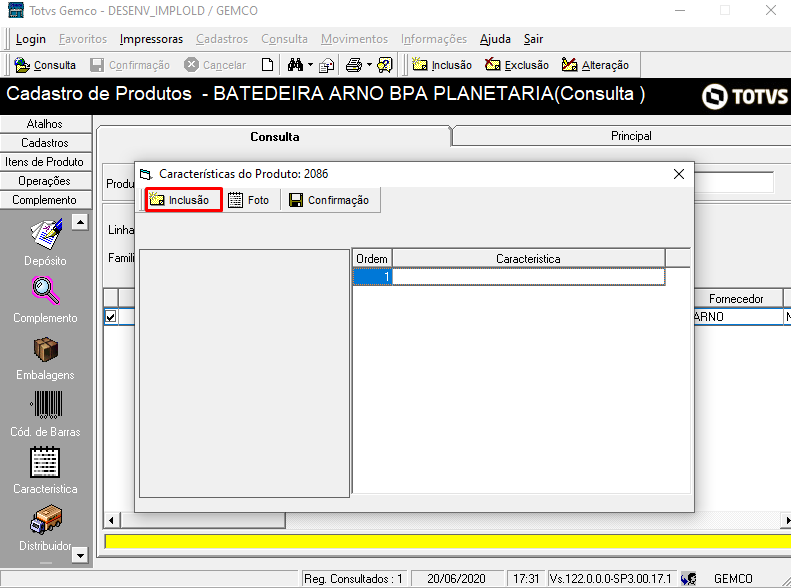Click the Caracteristica column header

528,259
